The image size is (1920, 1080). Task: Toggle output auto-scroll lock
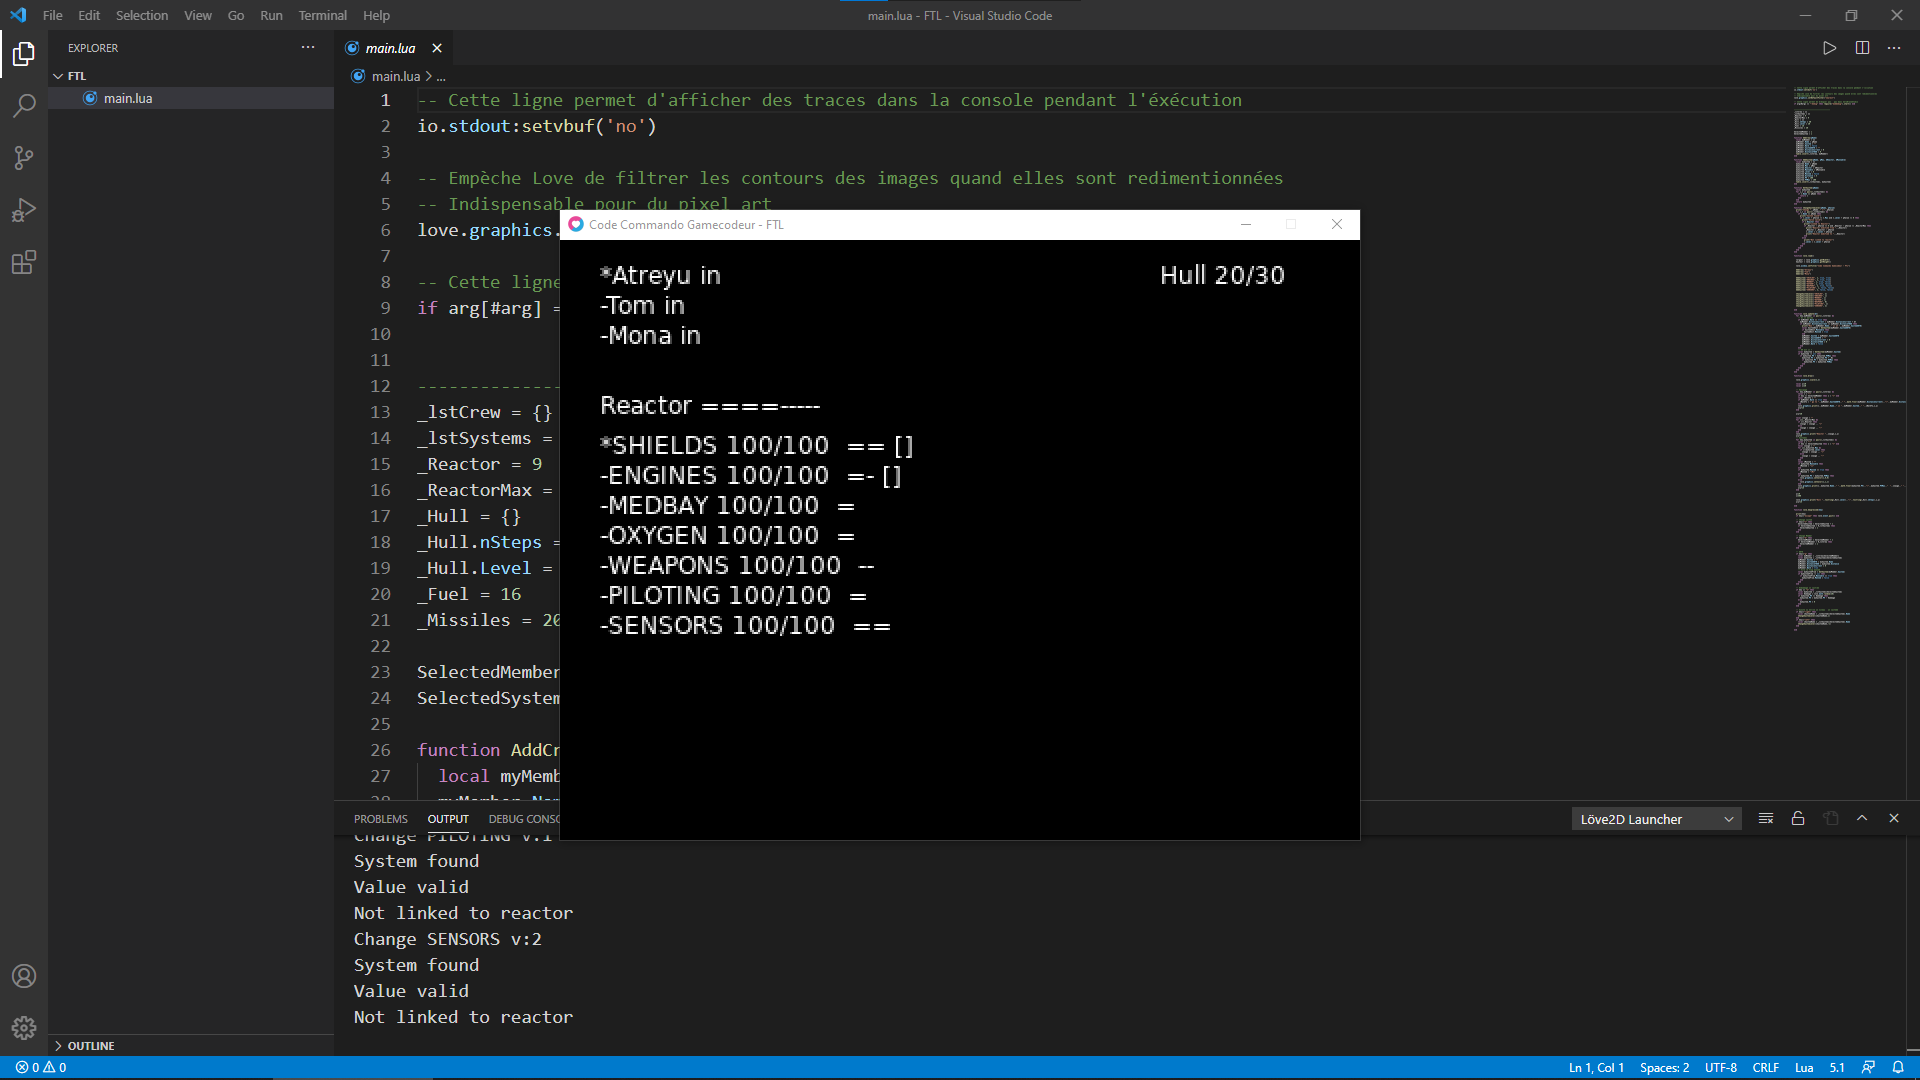coord(1798,818)
